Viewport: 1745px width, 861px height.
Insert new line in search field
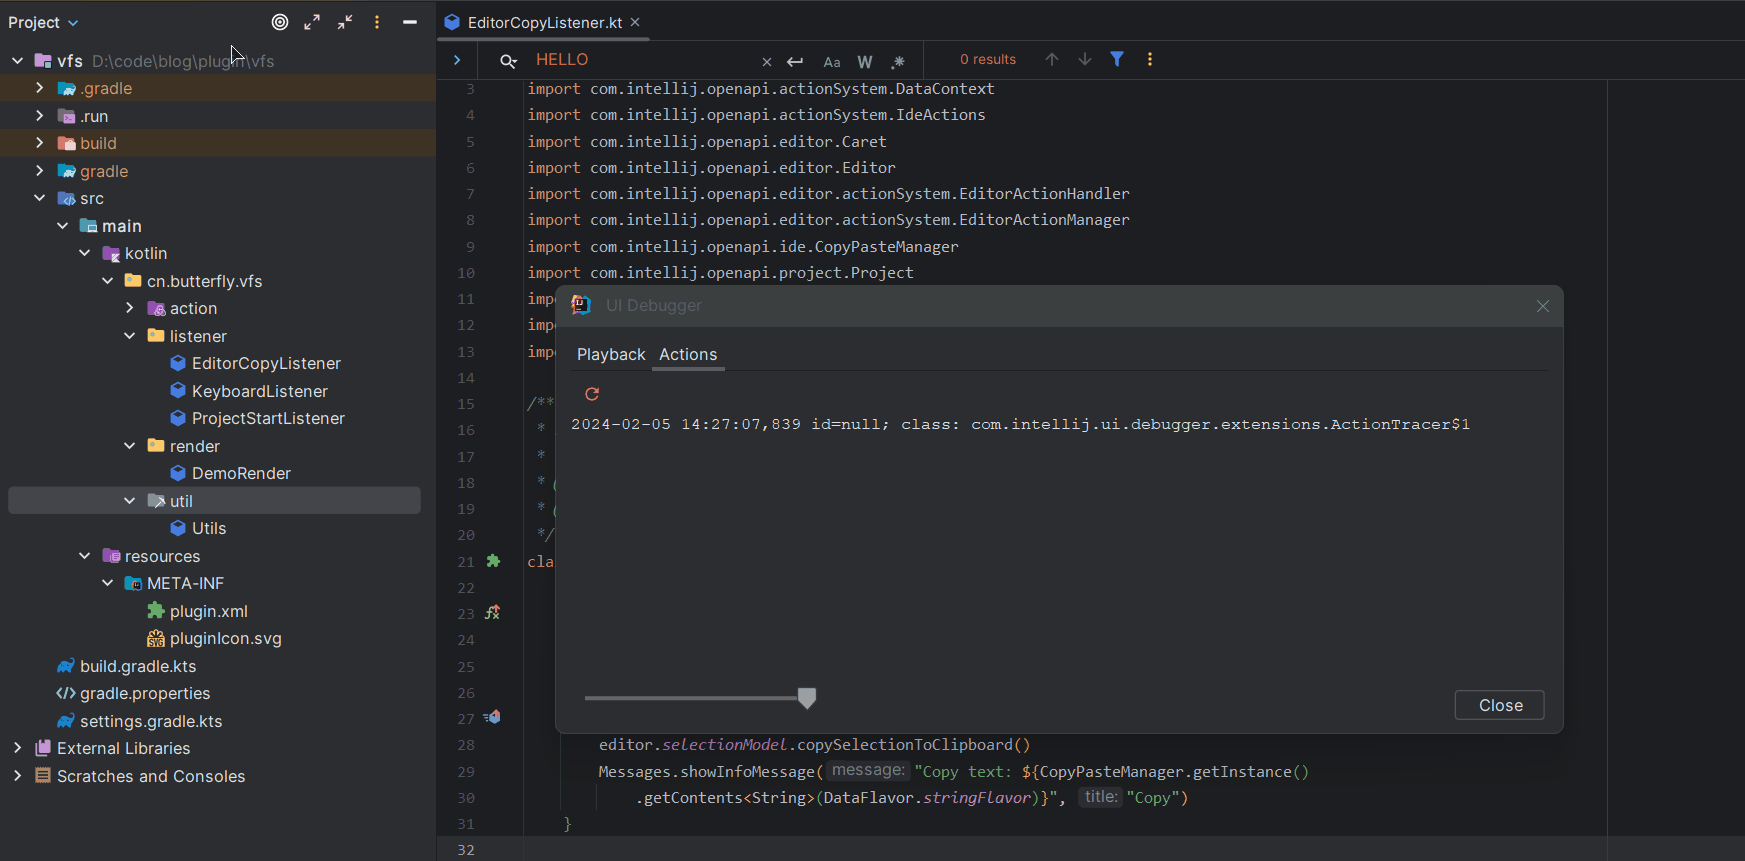[x=795, y=62]
